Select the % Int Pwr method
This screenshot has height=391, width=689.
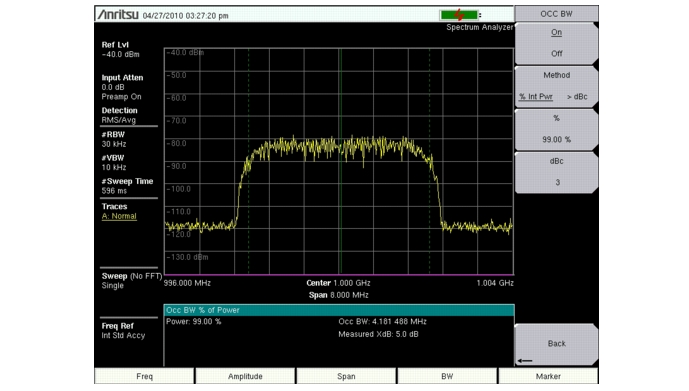point(536,97)
